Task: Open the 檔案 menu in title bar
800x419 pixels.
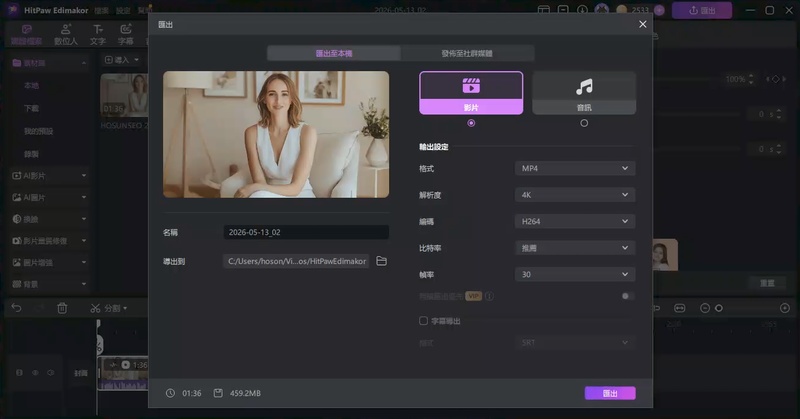Action: point(102,10)
